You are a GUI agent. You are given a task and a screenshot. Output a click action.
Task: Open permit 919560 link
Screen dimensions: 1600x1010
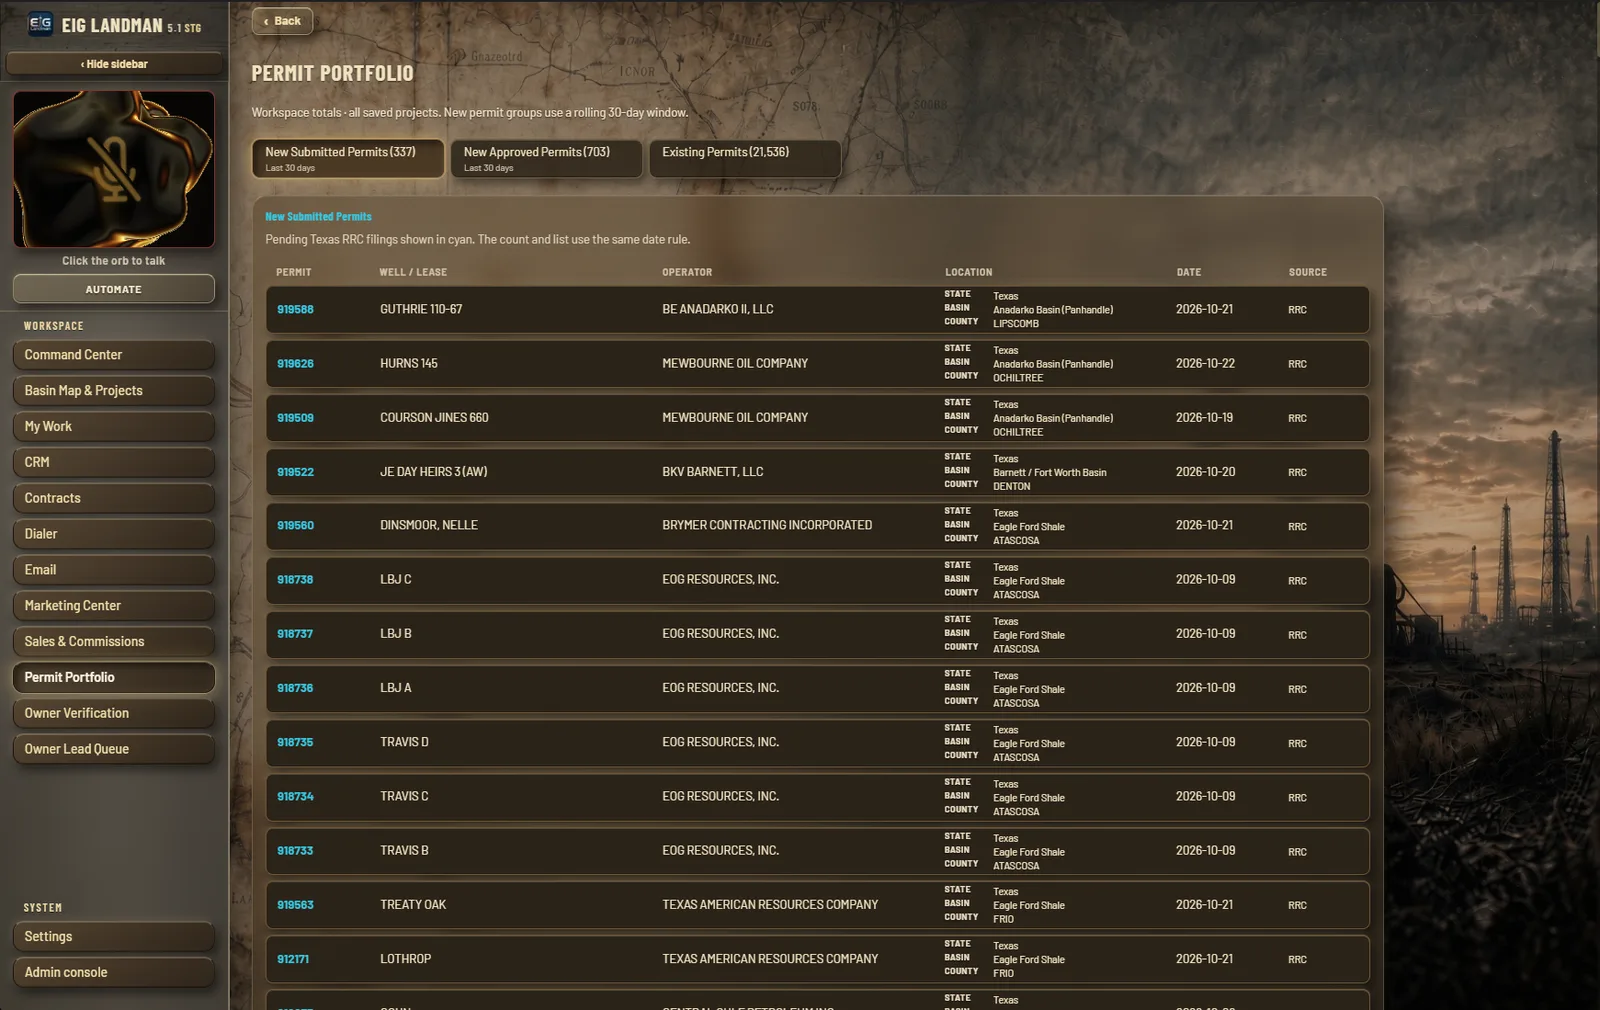pyautogui.click(x=295, y=526)
